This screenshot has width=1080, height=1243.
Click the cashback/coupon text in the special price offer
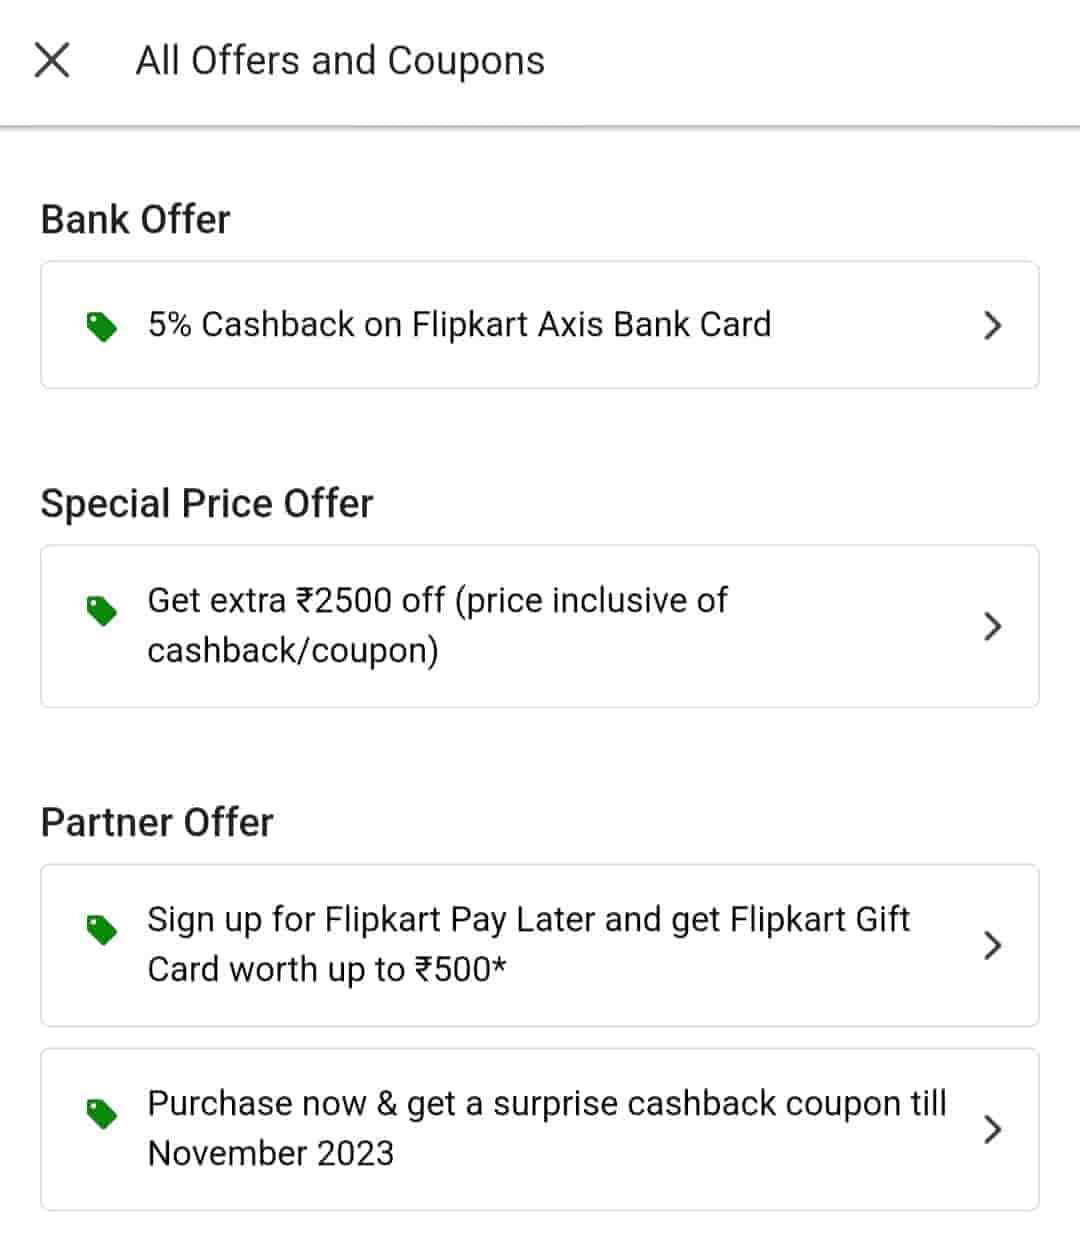click(292, 651)
